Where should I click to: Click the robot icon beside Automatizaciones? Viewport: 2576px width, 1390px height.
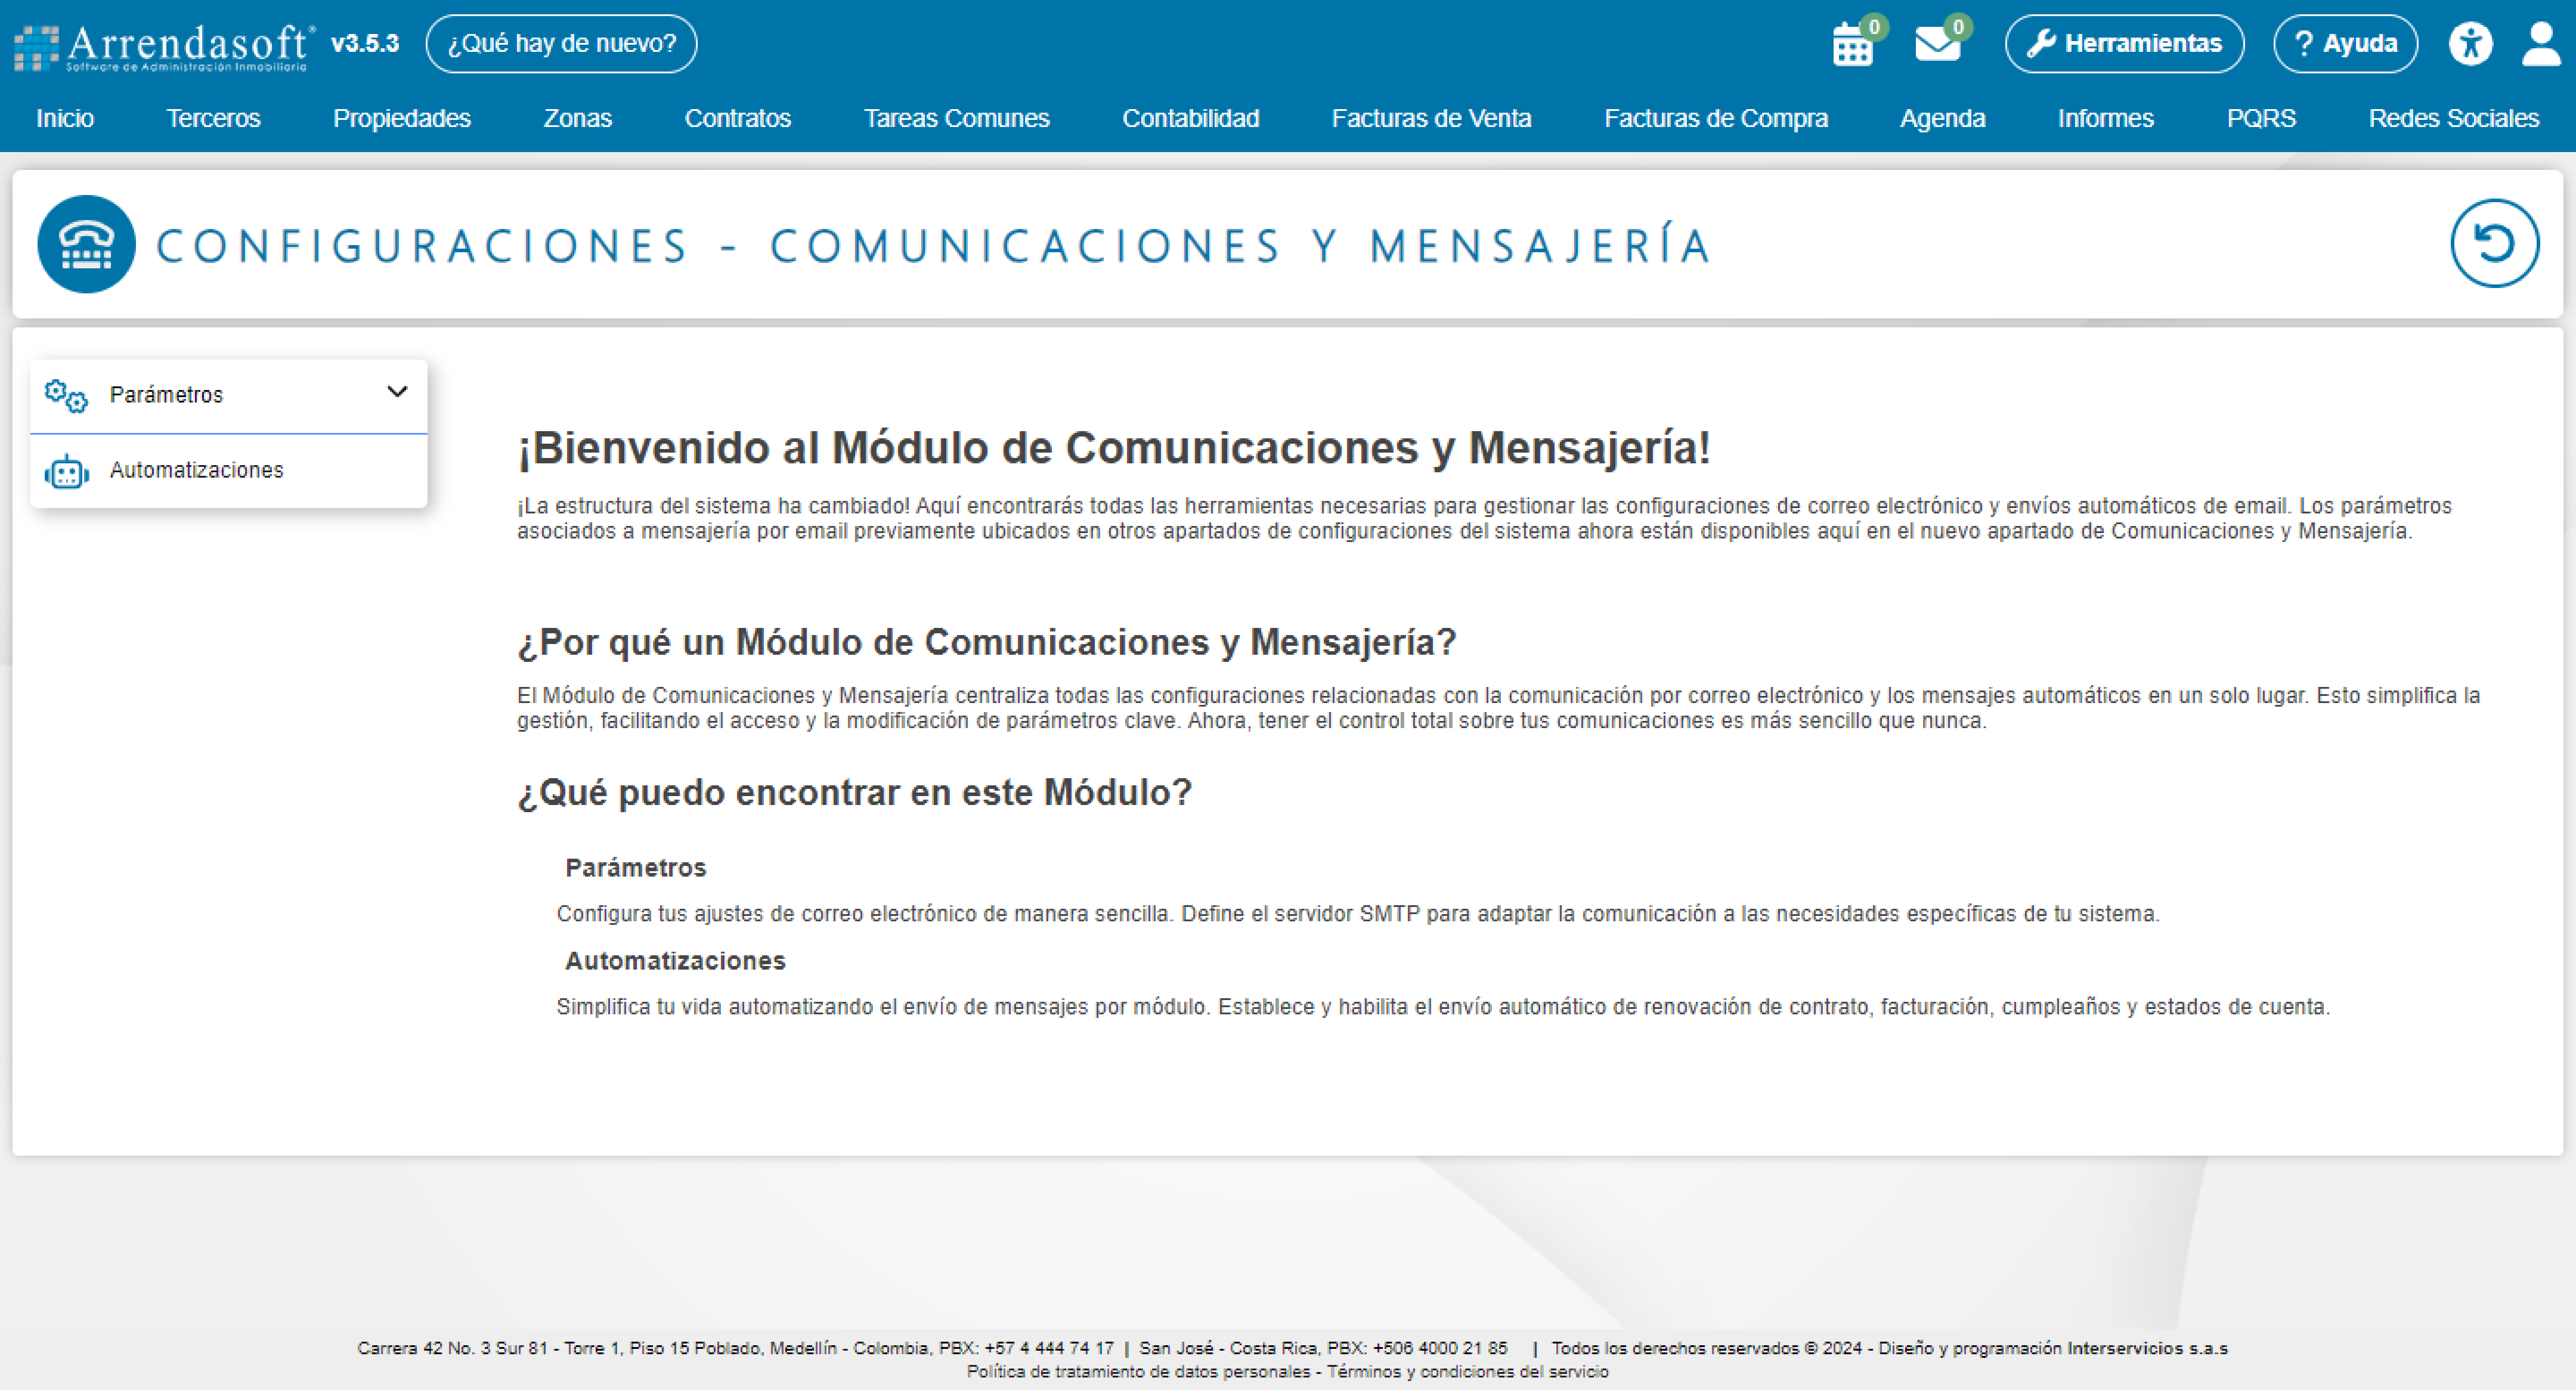coord(67,471)
